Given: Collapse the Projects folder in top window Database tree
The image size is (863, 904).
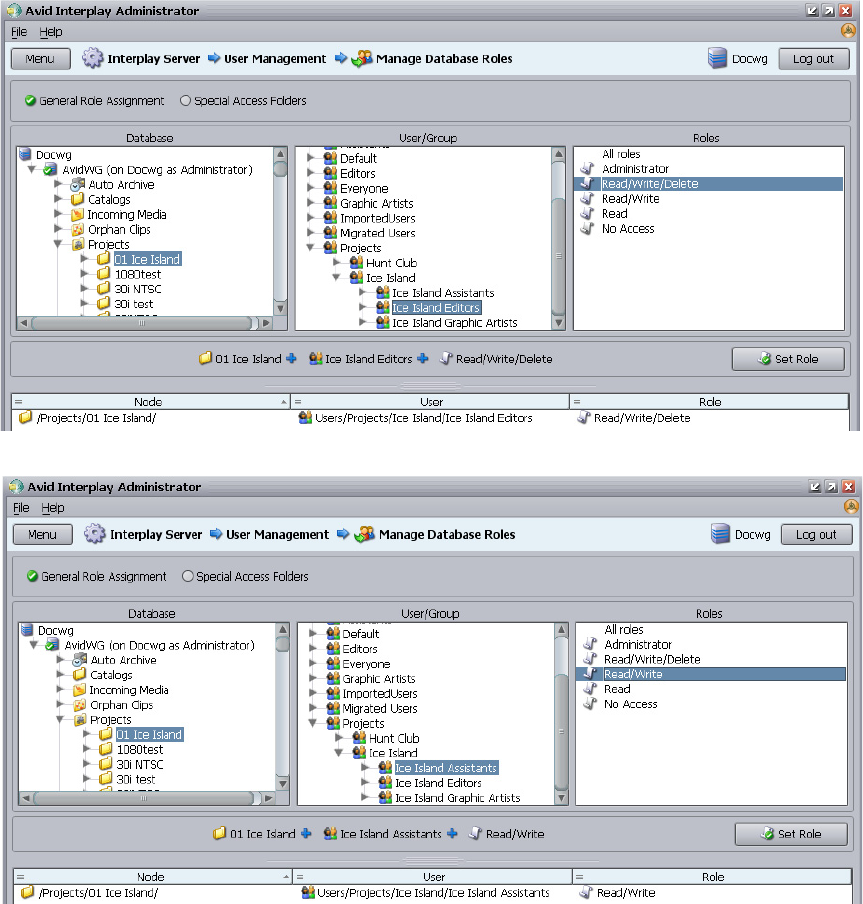Looking at the screenshot, I should point(58,244).
